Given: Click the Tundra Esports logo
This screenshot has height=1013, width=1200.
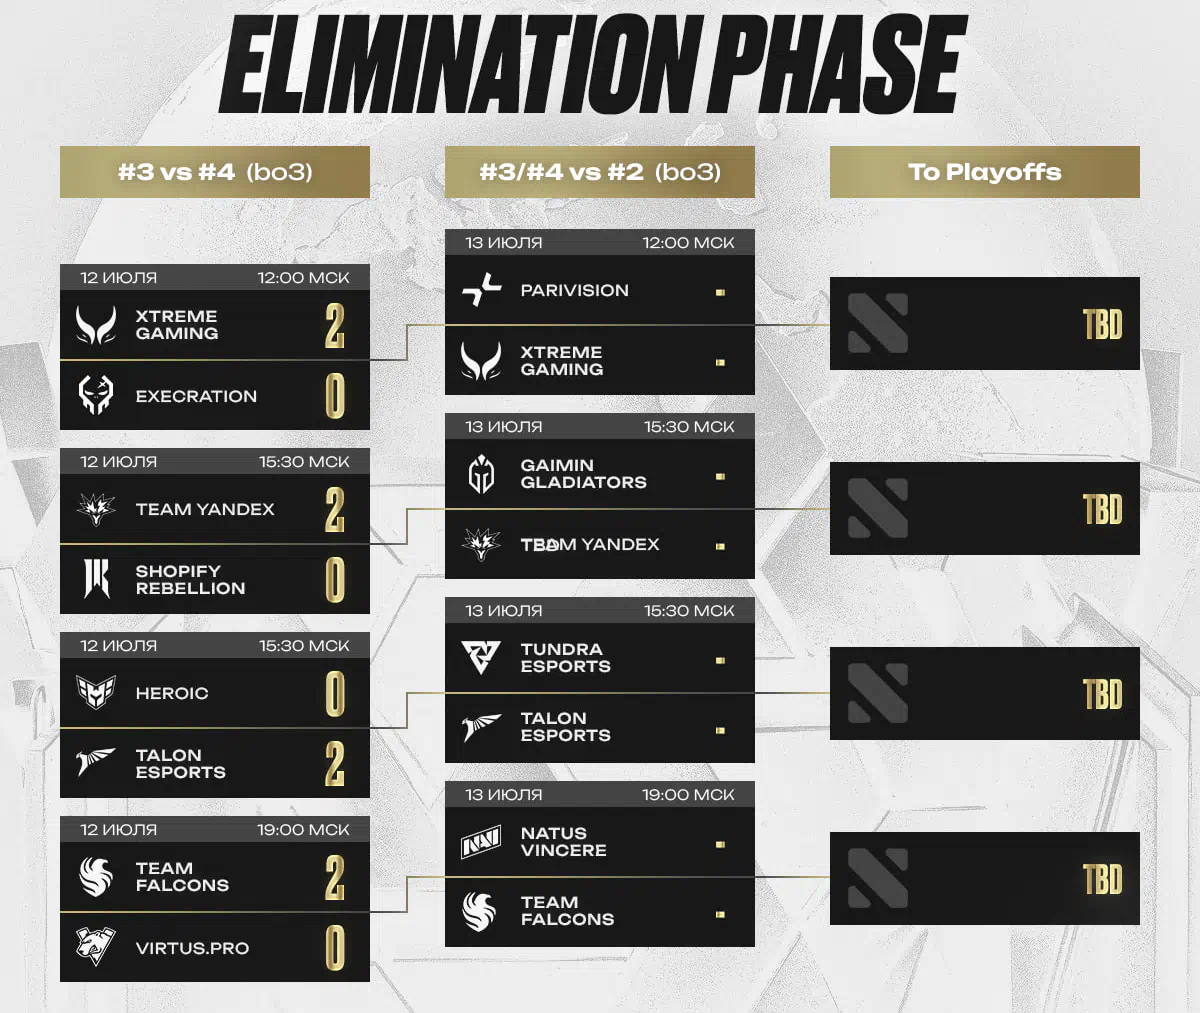Looking at the screenshot, I should tap(481, 657).
